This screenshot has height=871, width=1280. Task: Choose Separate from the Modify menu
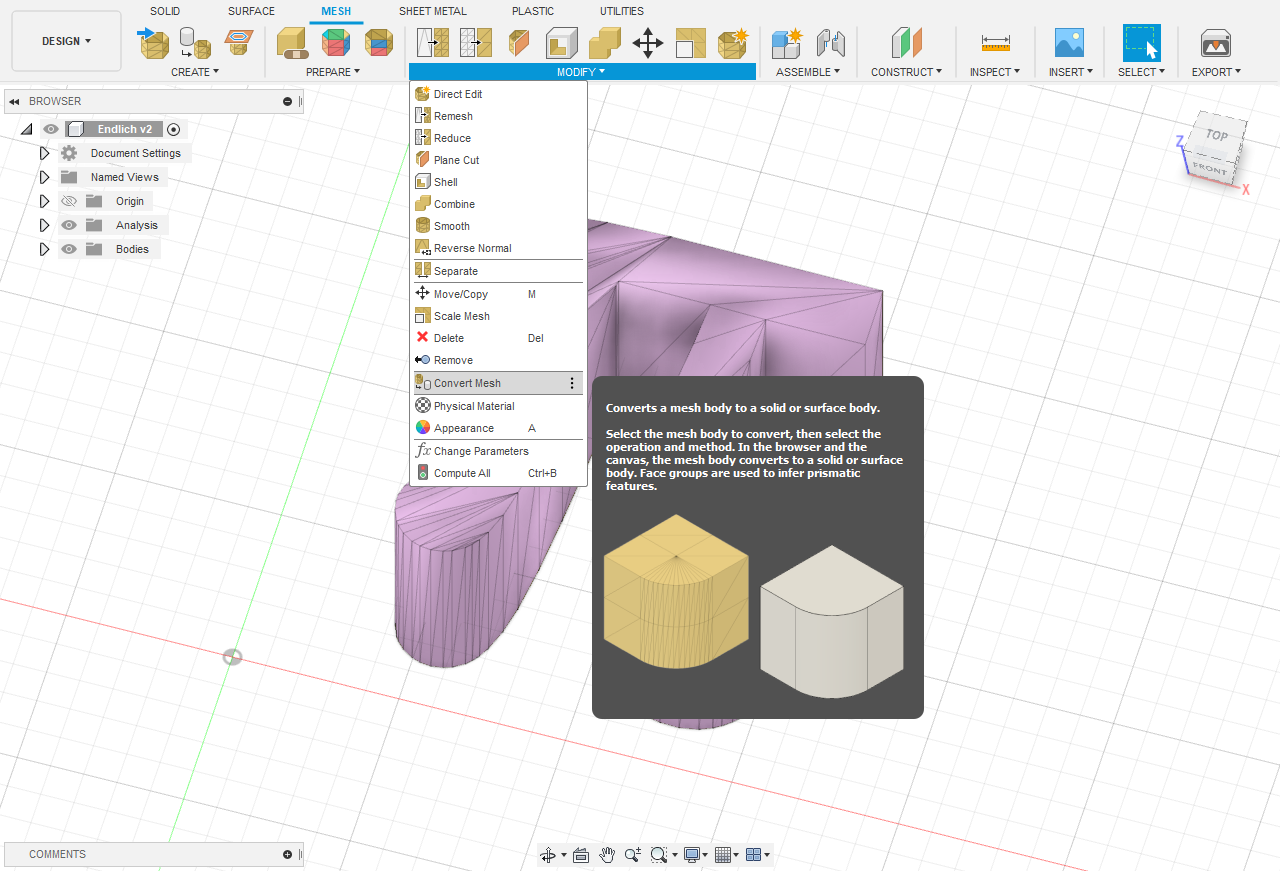point(498,271)
